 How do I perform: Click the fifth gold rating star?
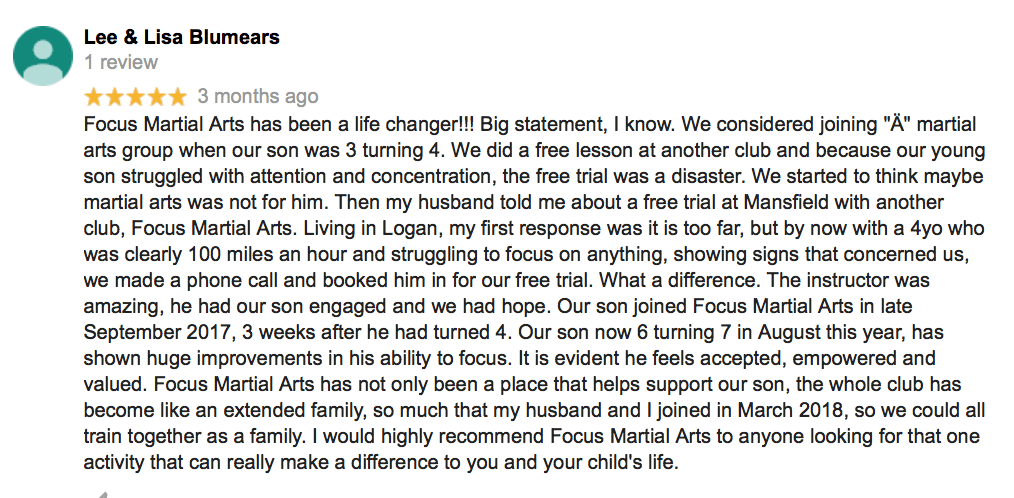pyautogui.click(x=178, y=97)
